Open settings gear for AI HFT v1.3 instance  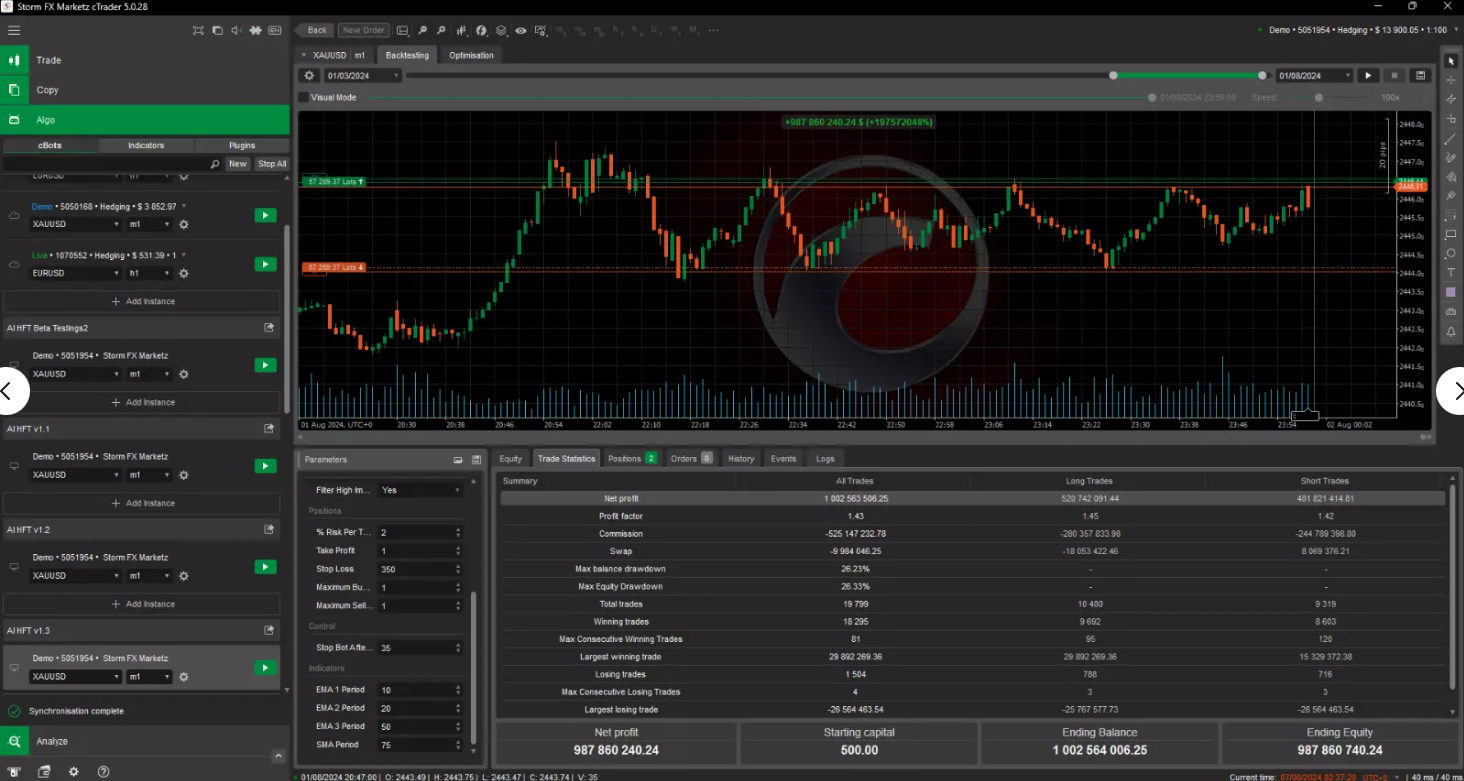point(183,677)
